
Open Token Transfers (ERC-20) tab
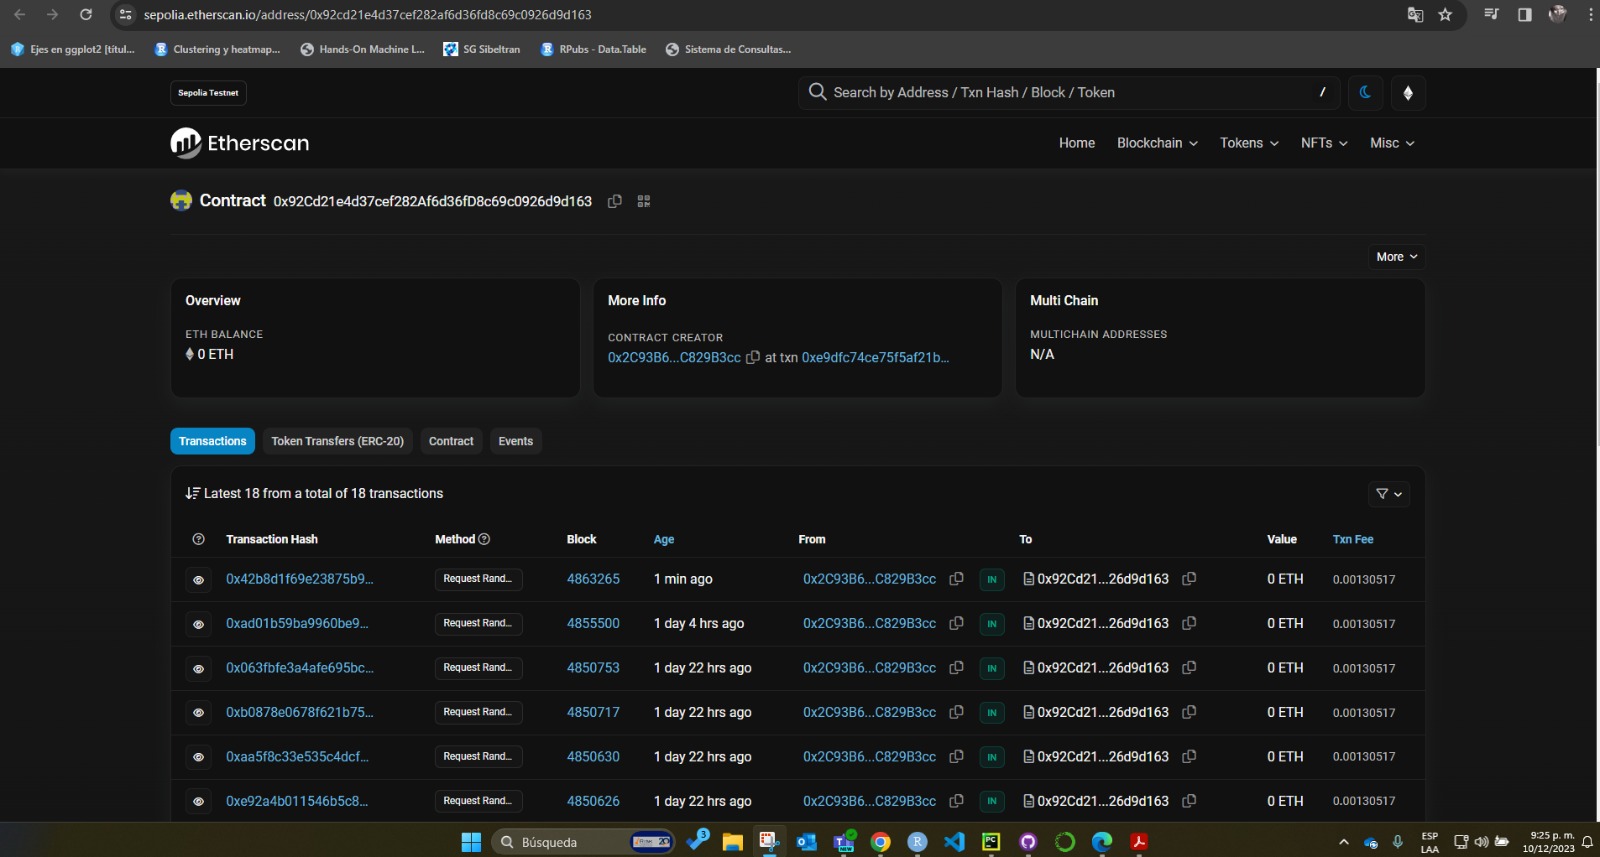point(337,441)
